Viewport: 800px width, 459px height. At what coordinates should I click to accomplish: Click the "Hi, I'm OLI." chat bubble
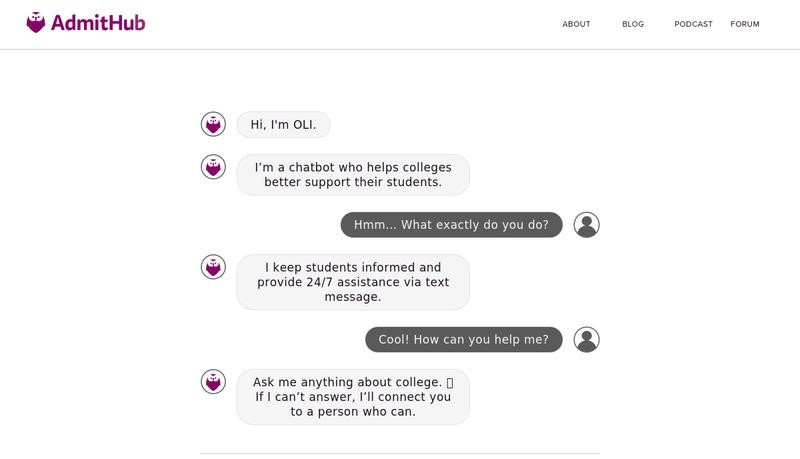tap(283, 125)
